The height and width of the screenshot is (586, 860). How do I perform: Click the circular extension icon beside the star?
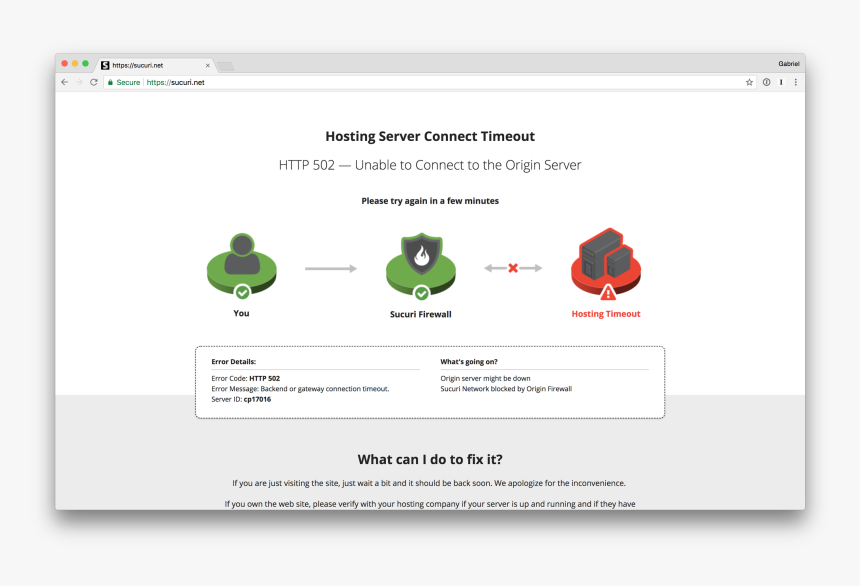tap(766, 82)
